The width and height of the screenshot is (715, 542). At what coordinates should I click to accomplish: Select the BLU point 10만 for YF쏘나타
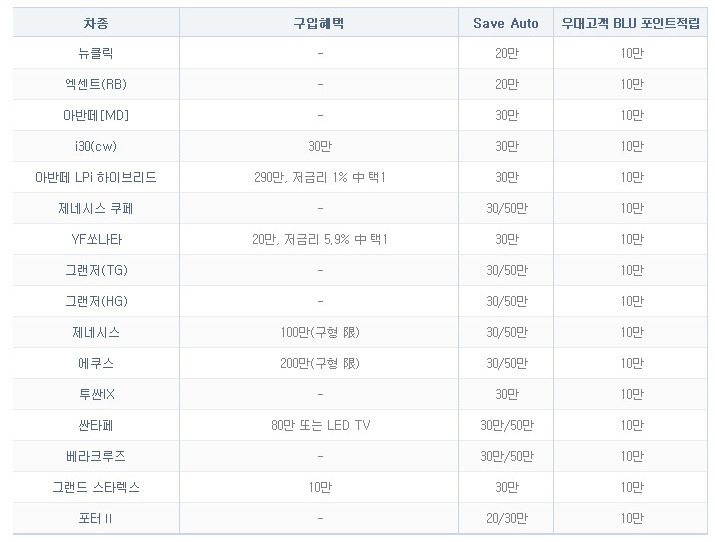[x=632, y=239]
